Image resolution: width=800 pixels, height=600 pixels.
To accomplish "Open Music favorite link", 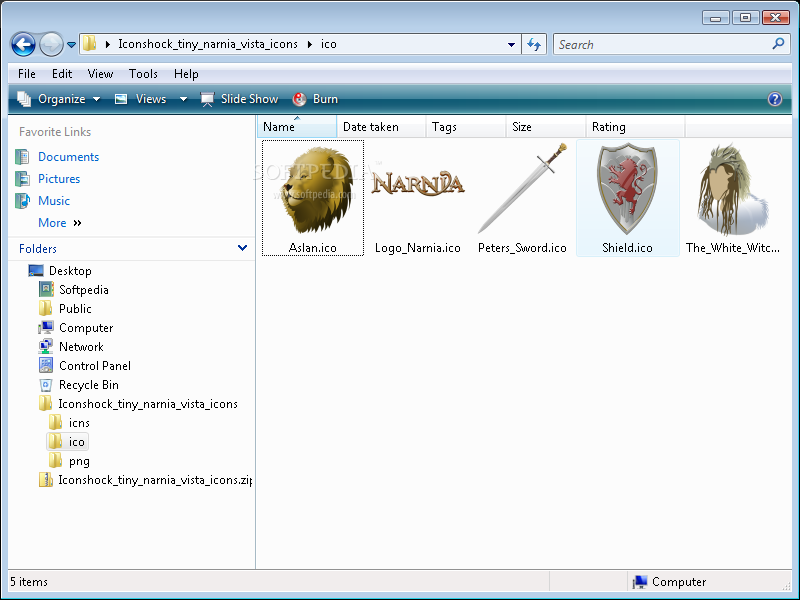I will pos(54,201).
